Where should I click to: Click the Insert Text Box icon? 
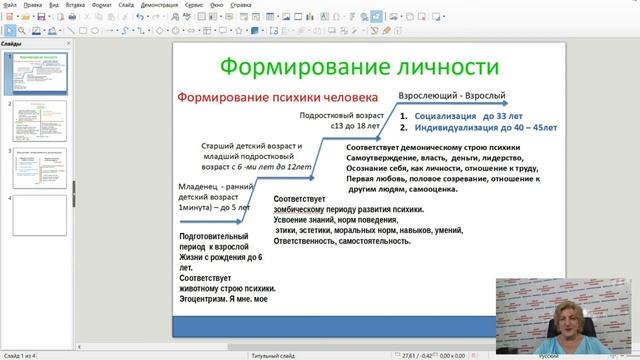coord(324,17)
